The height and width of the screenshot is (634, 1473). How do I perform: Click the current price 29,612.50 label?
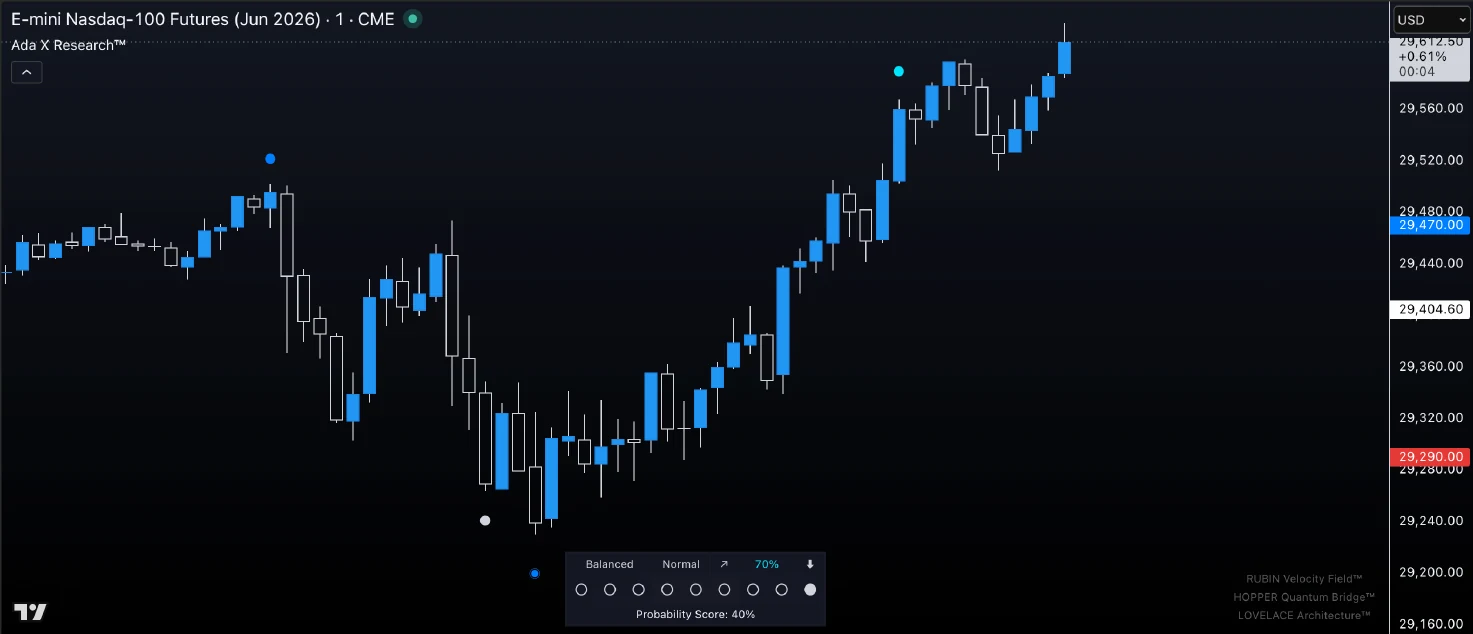(1431, 42)
